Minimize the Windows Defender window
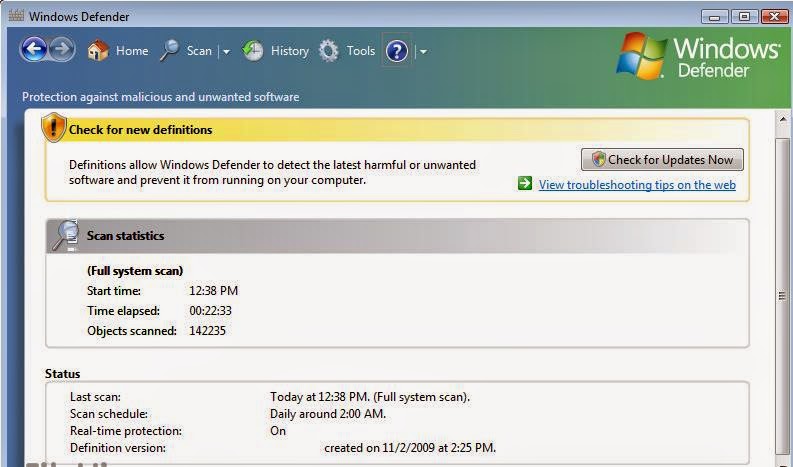 [714, 17]
